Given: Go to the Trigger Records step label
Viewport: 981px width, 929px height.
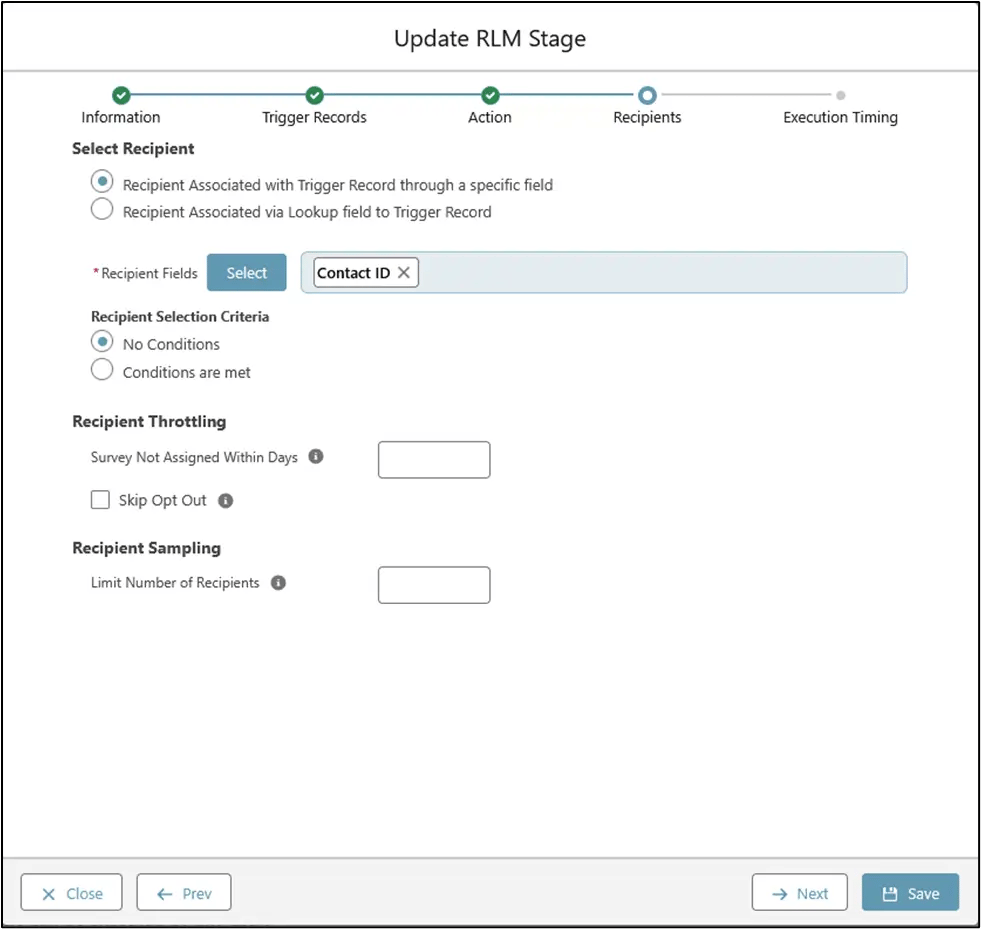Looking at the screenshot, I should coord(314,118).
